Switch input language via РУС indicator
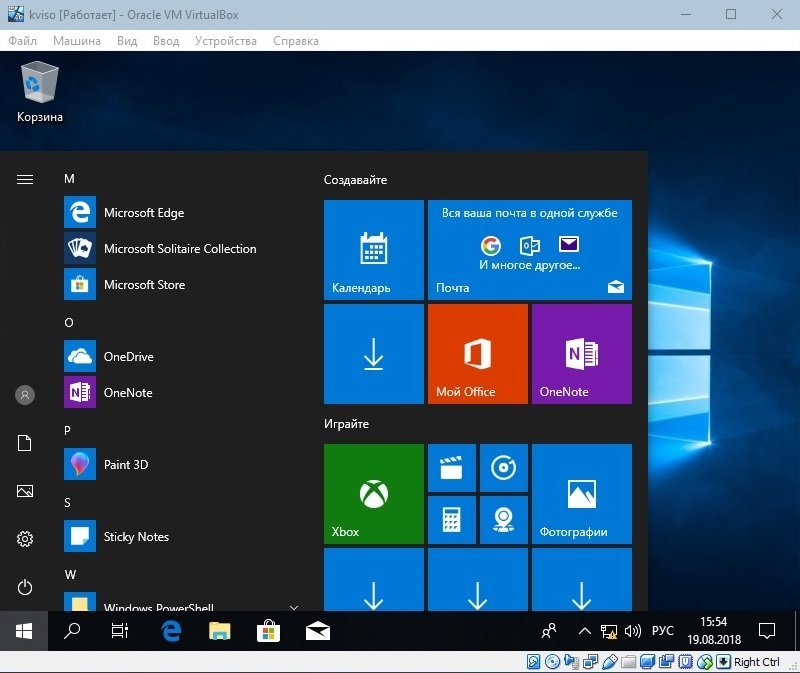This screenshot has width=800, height=673. point(662,631)
